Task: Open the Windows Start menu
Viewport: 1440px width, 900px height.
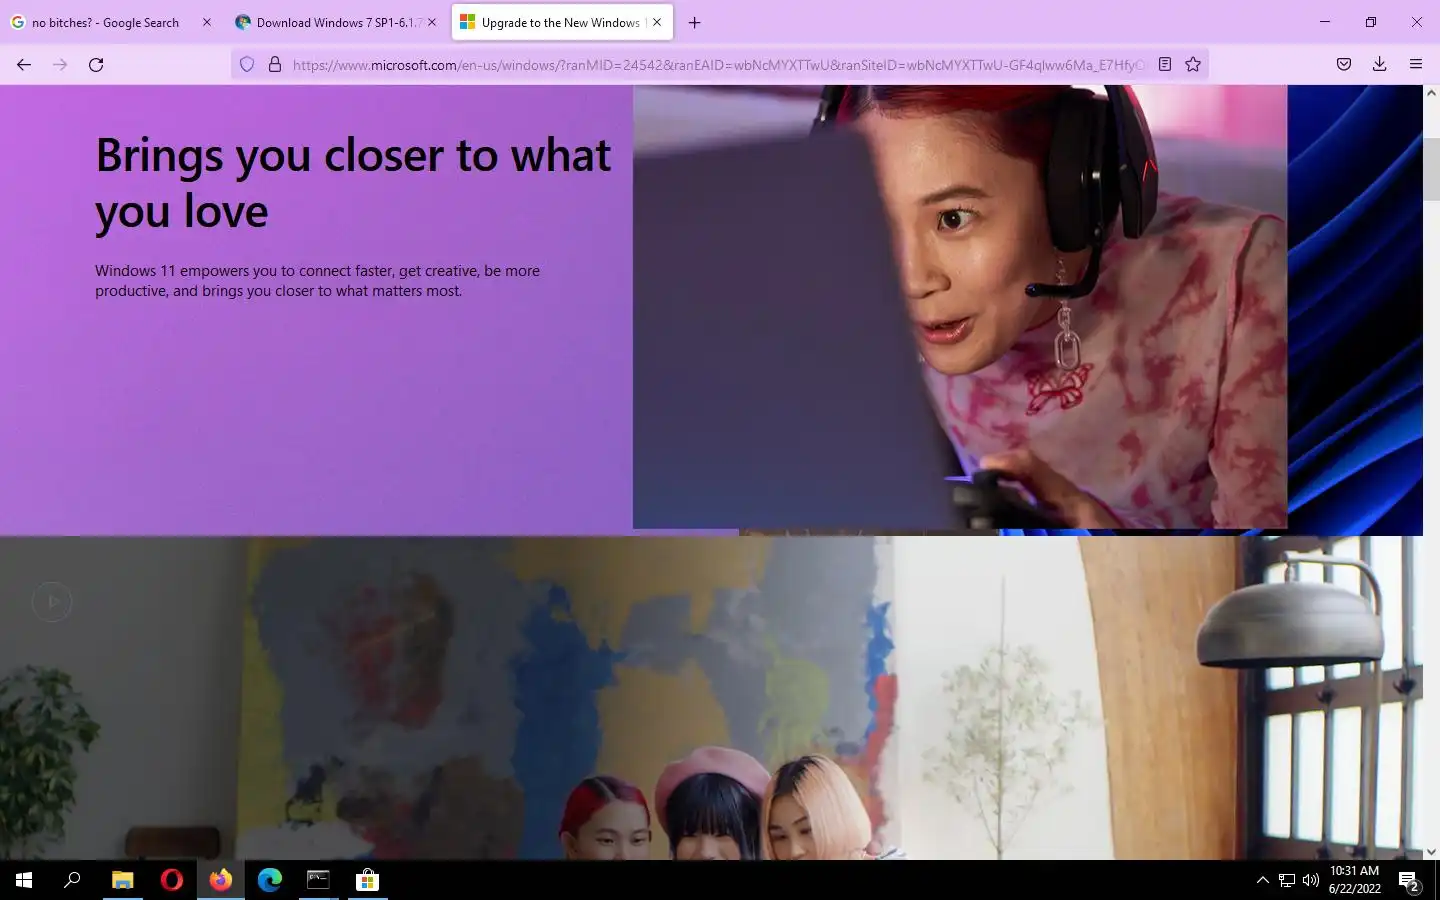Action: tap(24, 880)
